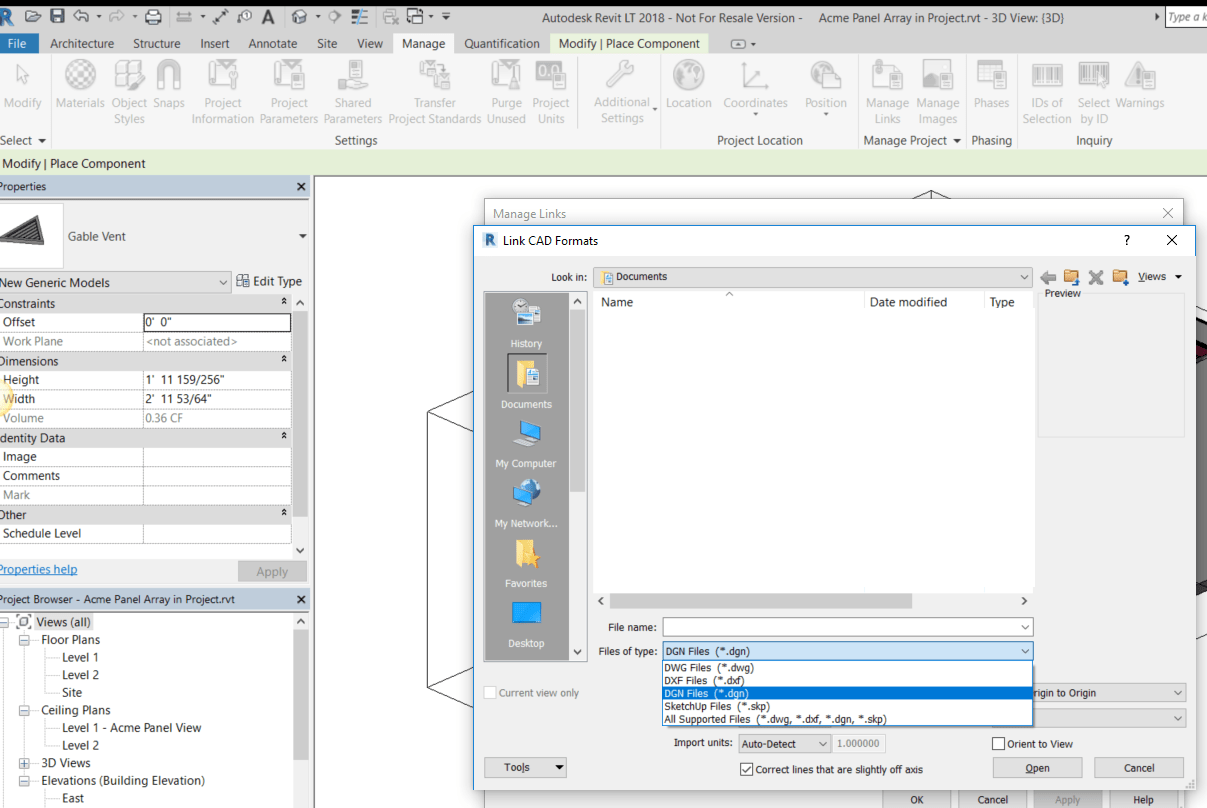Click the Materials icon in ribbon
The image size is (1207, 808).
(x=80, y=85)
